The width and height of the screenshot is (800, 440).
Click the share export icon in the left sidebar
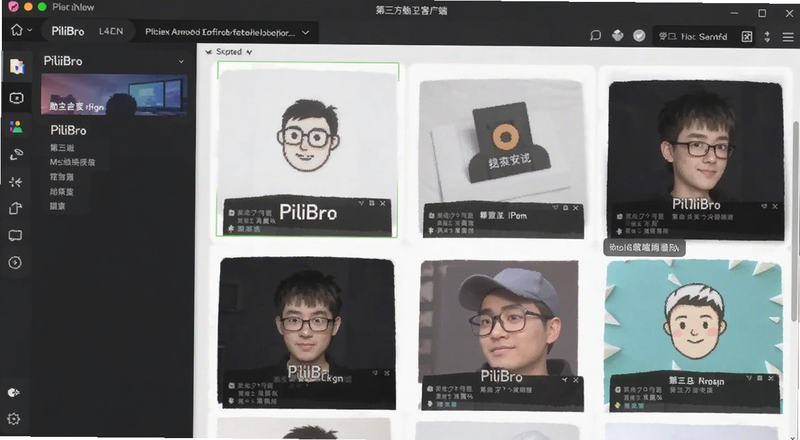tap(15, 208)
